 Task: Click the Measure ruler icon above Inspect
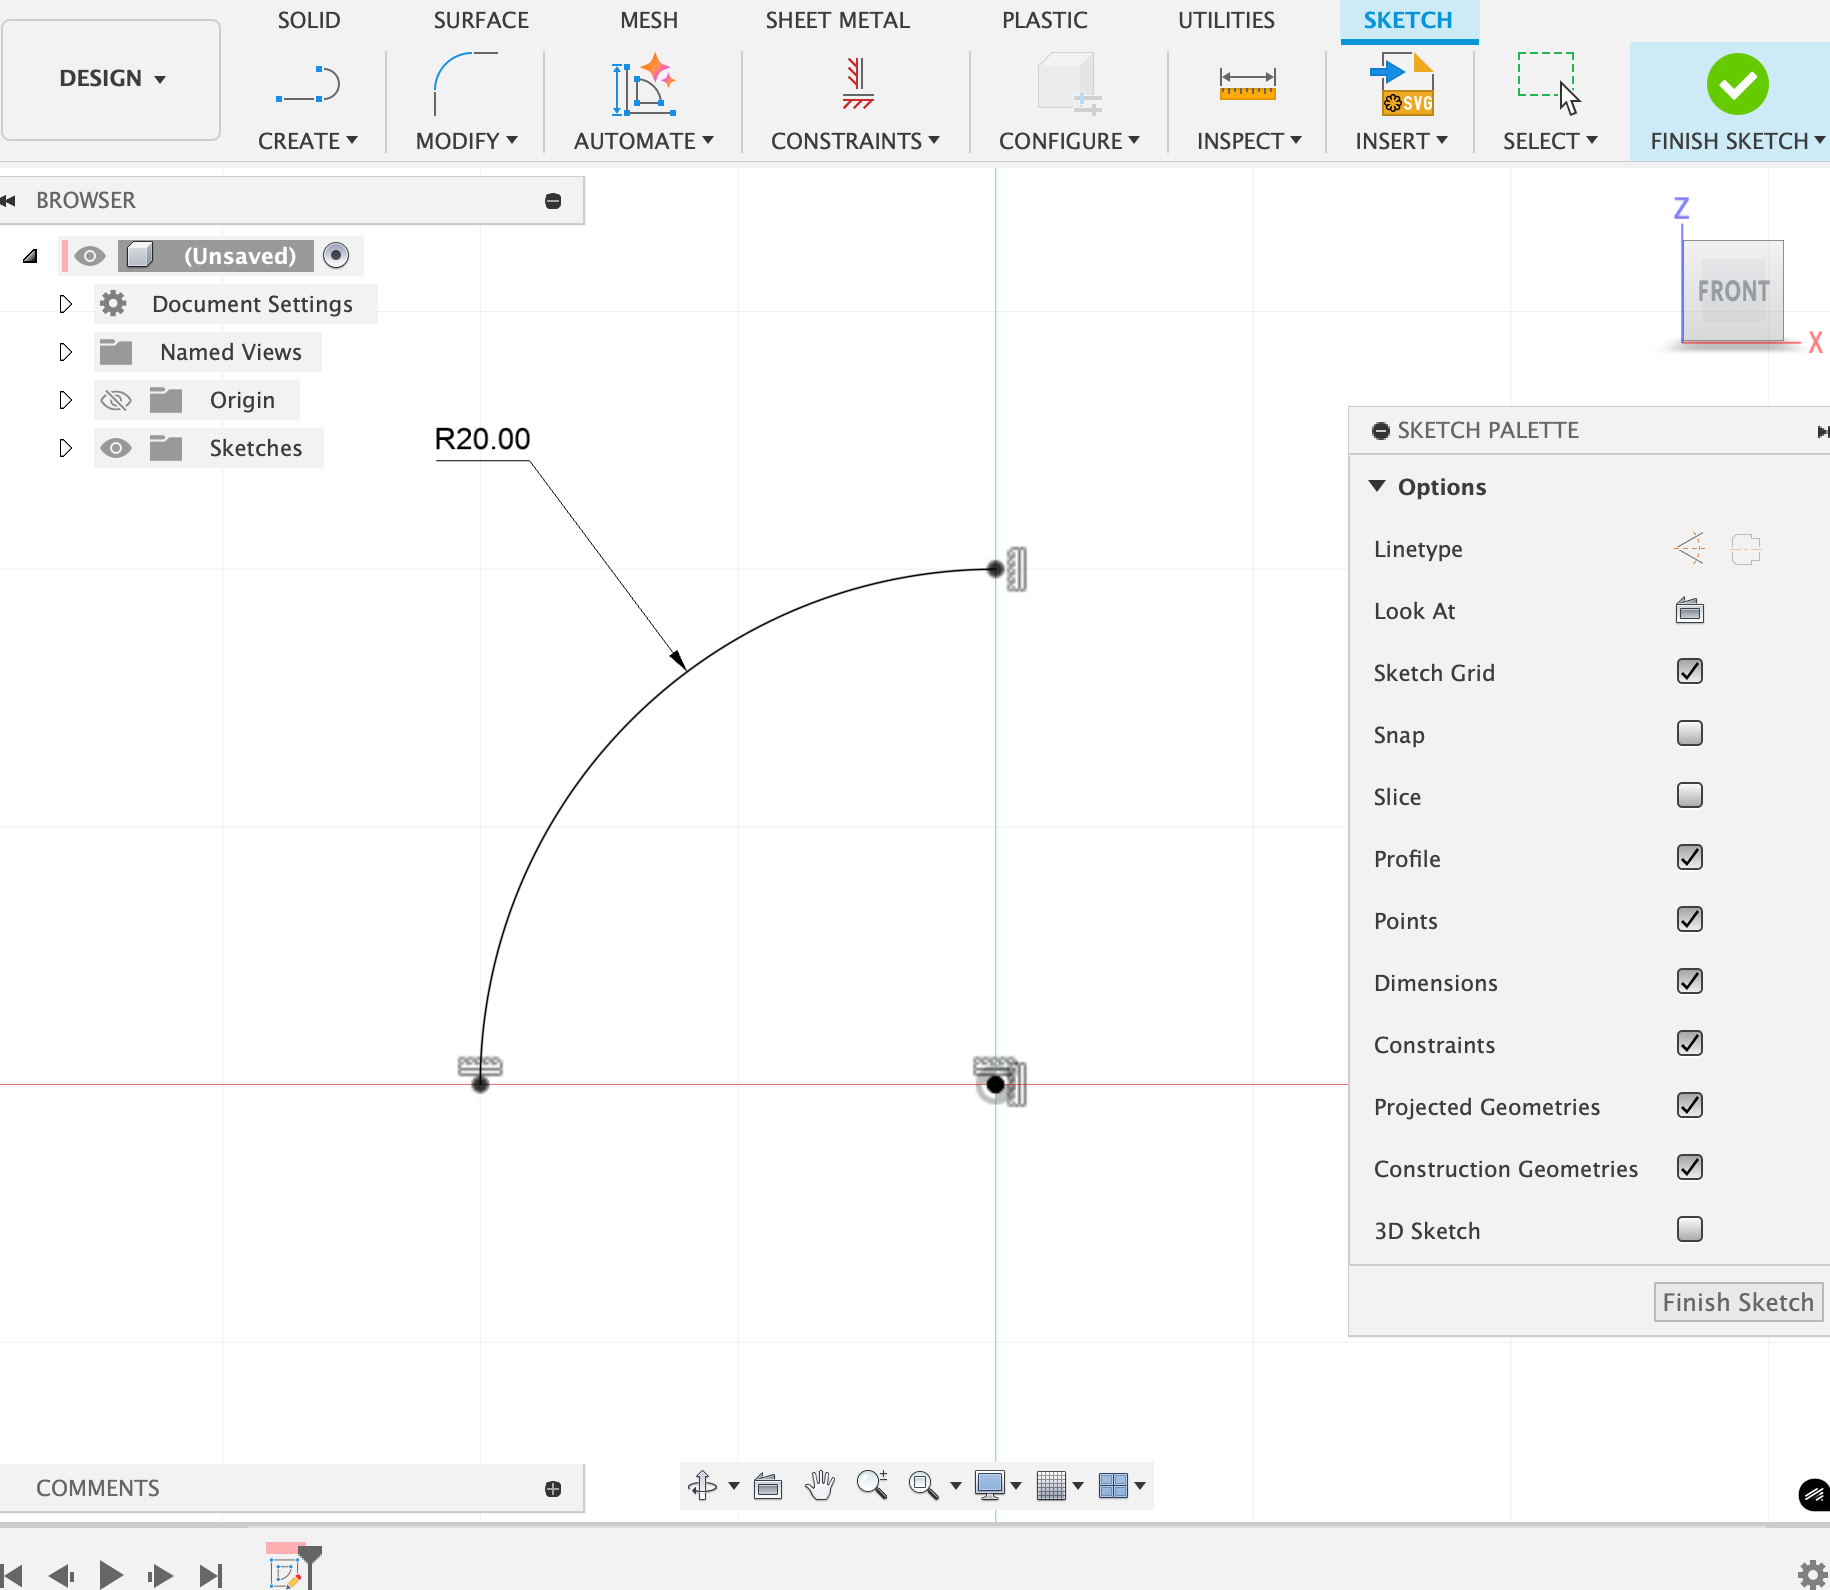point(1247,84)
